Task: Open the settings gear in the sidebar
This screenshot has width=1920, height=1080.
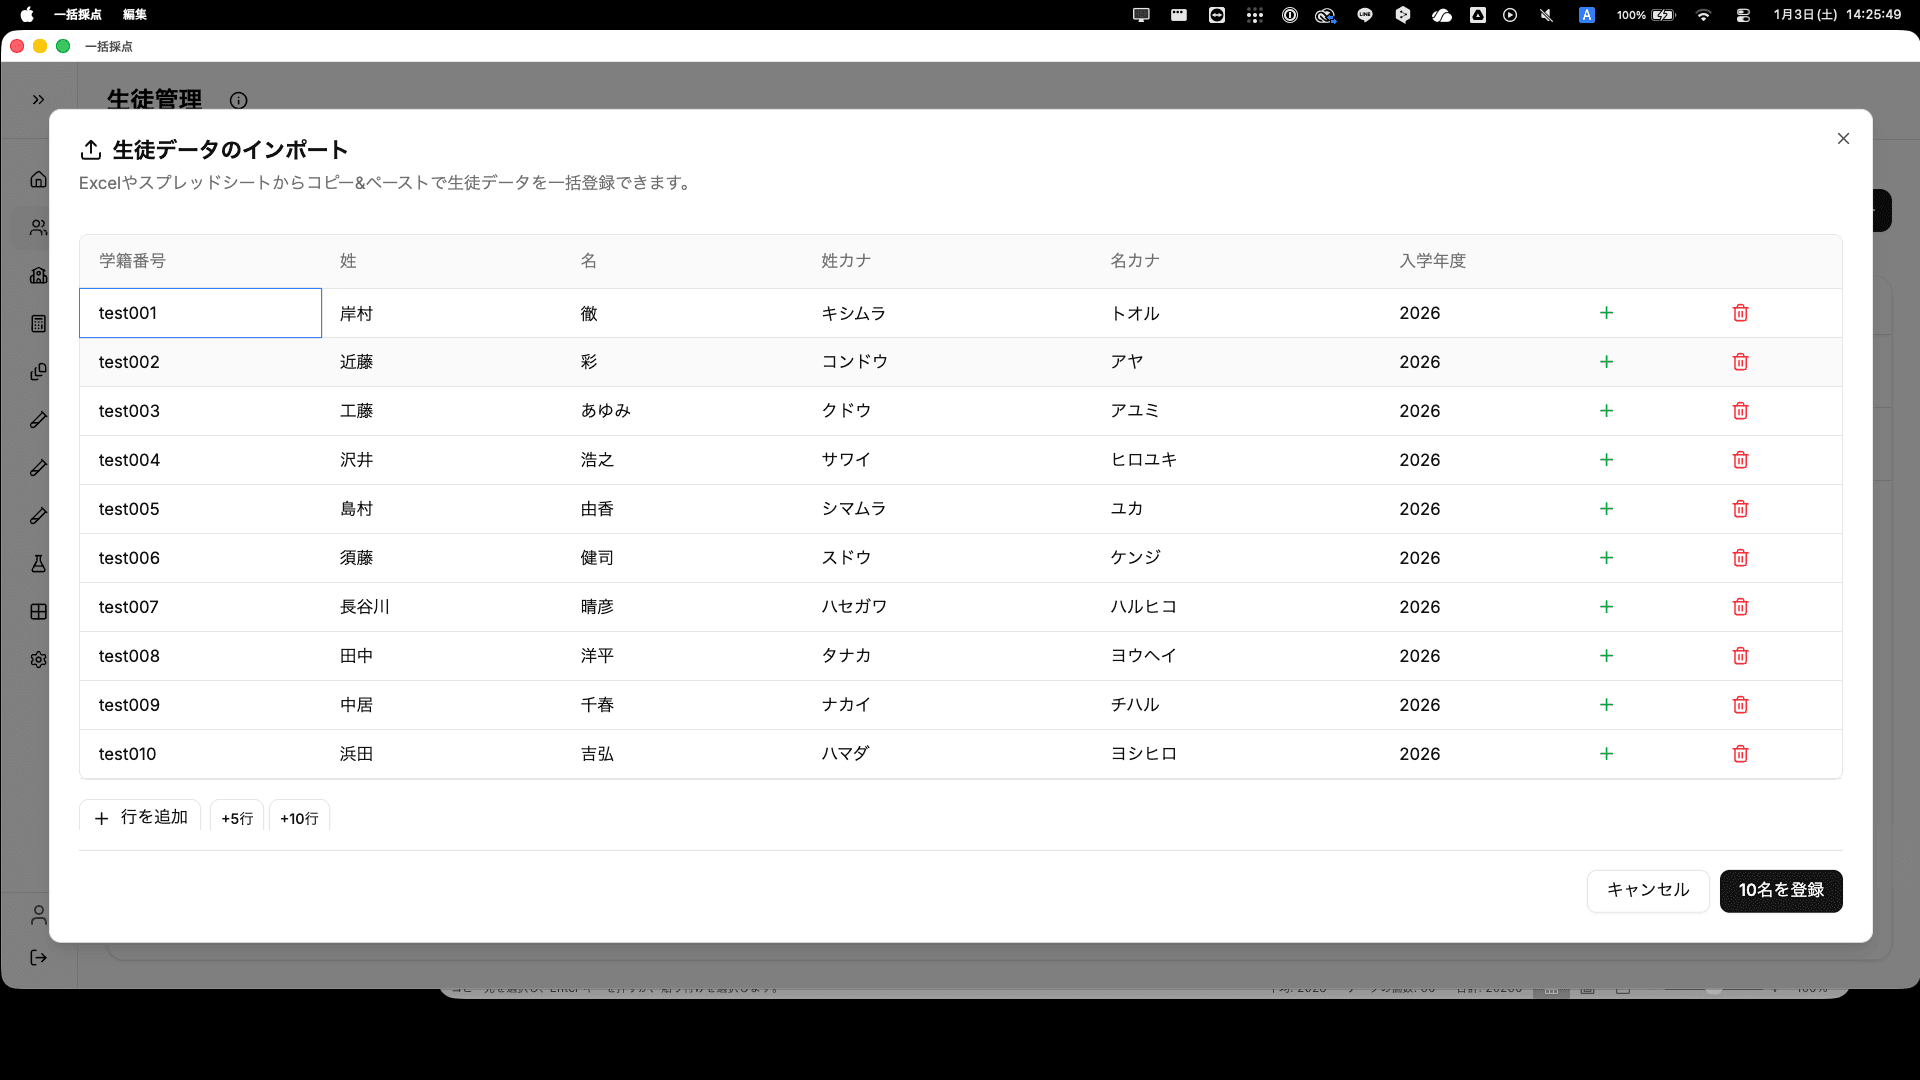Action: (x=38, y=659)
